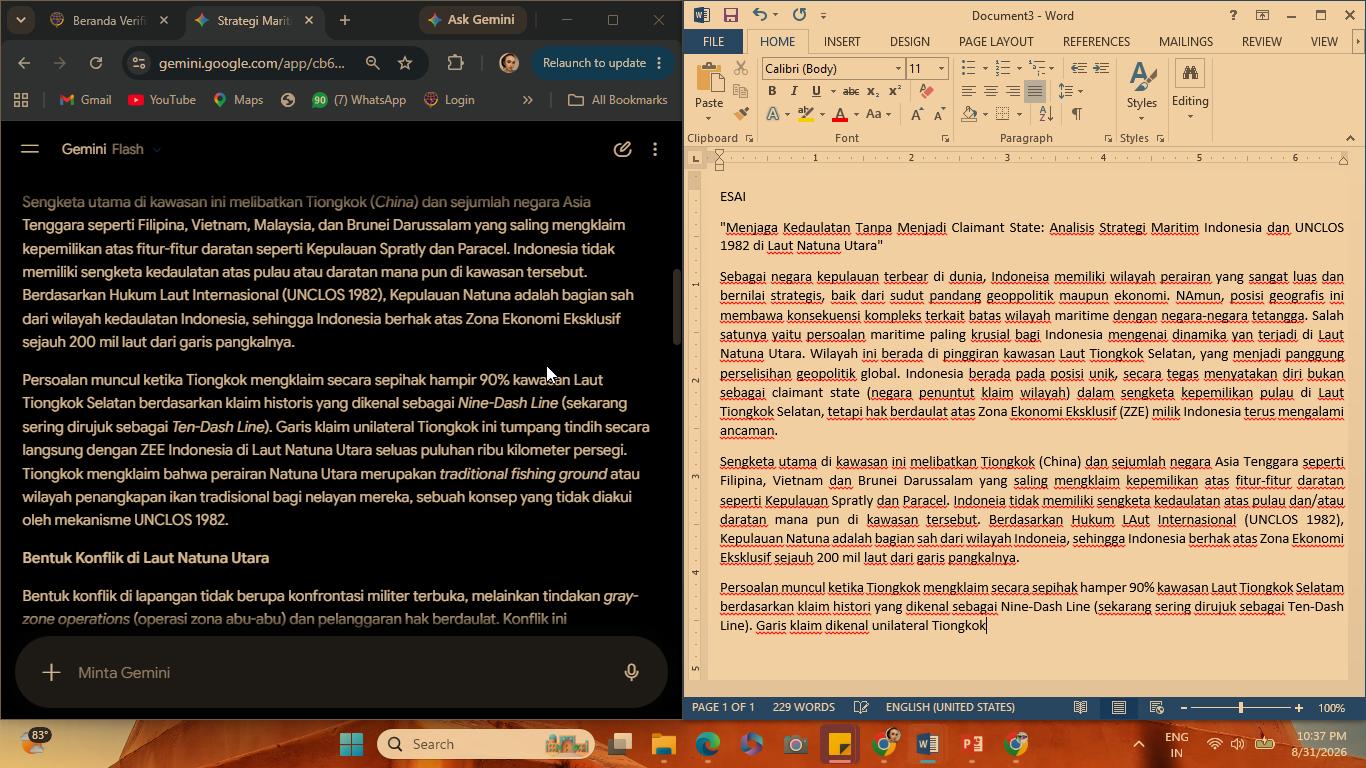
Task: Click the microphone icon in Gemini input
Action: (631, 673)
